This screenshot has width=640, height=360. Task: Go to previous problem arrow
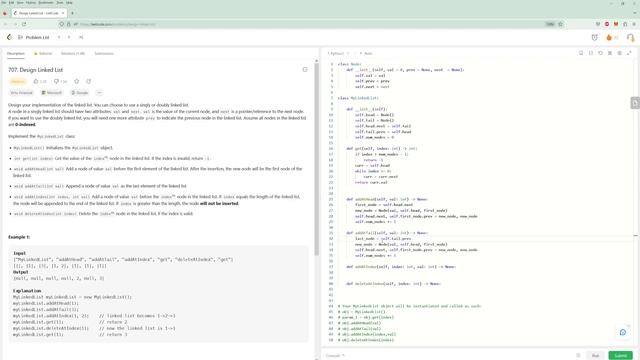pyautogui.click(x=59, y=37)
